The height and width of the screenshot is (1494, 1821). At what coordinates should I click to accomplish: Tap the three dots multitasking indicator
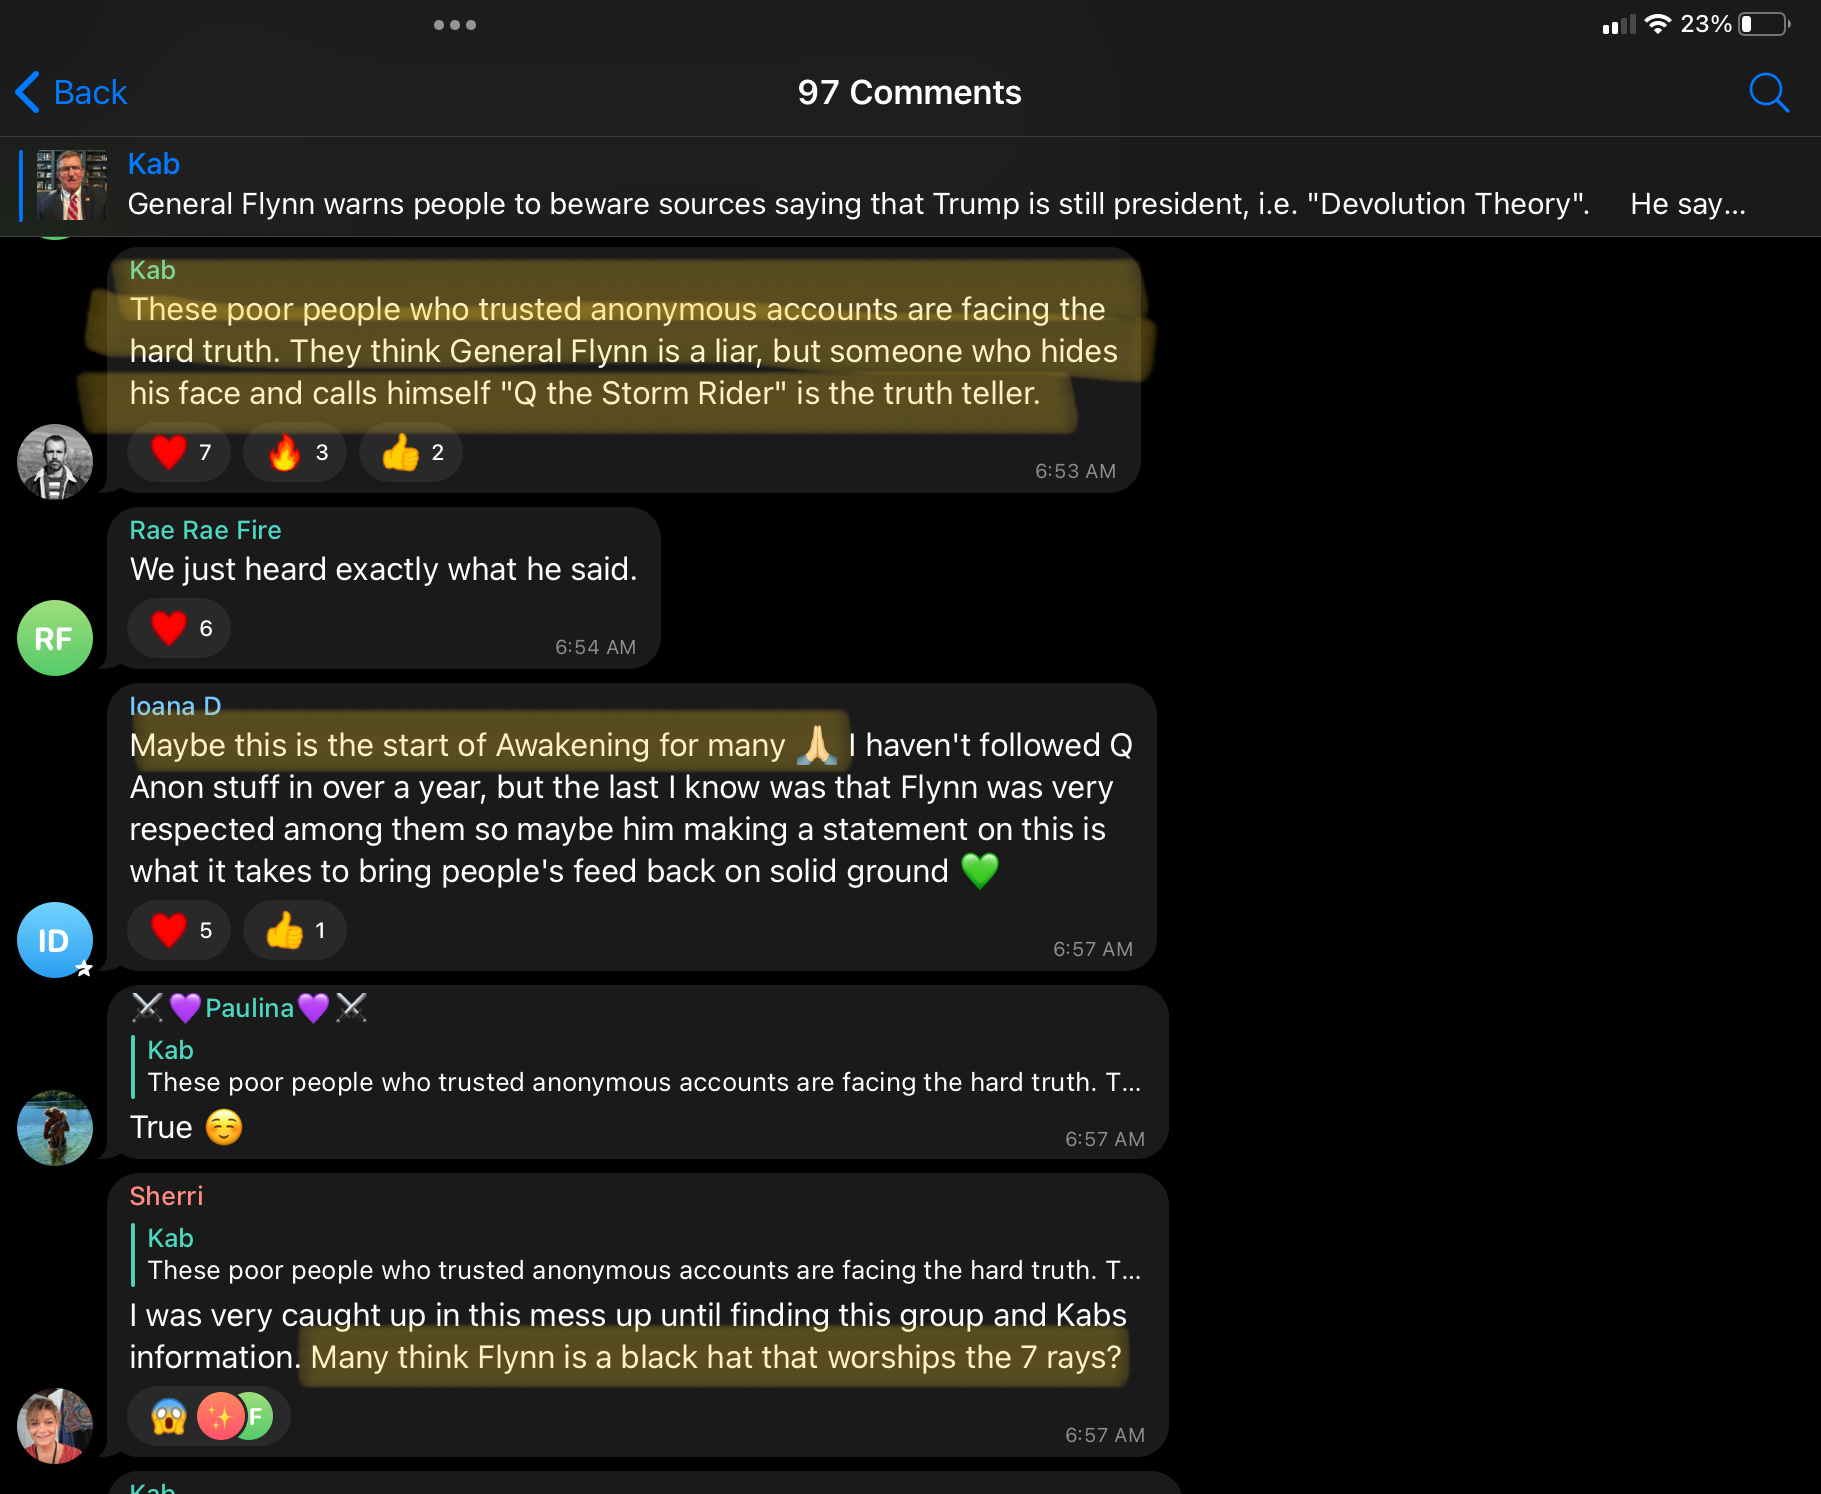click(455, 25)
